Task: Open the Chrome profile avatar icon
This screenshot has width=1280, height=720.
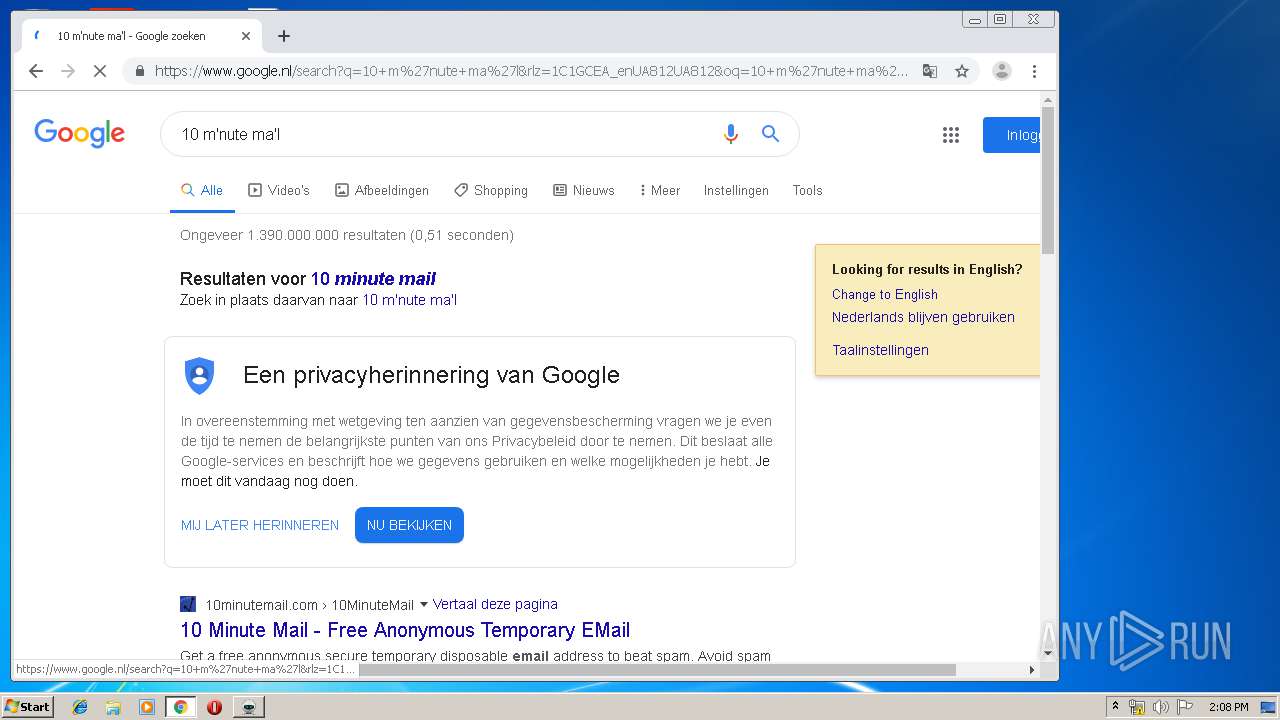Action: tap(1002, 71)
